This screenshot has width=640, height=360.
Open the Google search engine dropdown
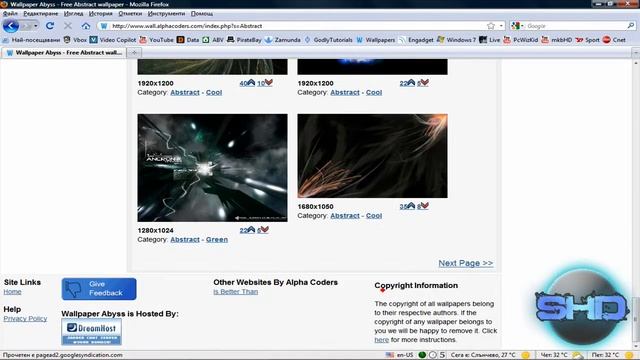coord(517,26)
